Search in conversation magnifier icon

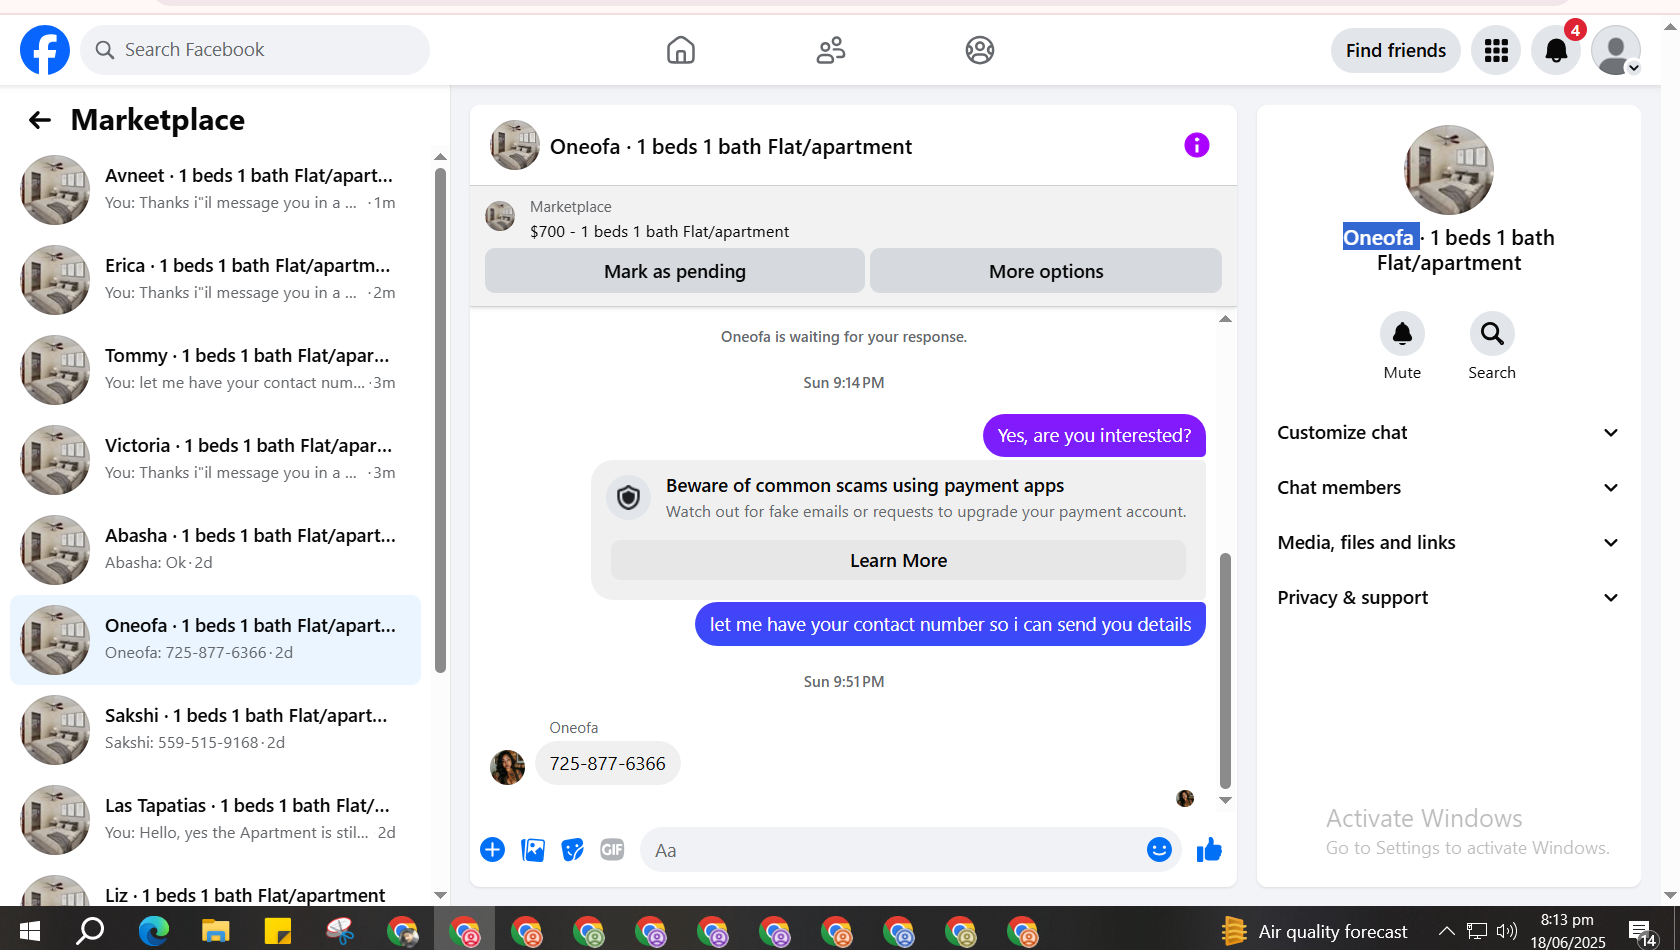point(1492,333)
